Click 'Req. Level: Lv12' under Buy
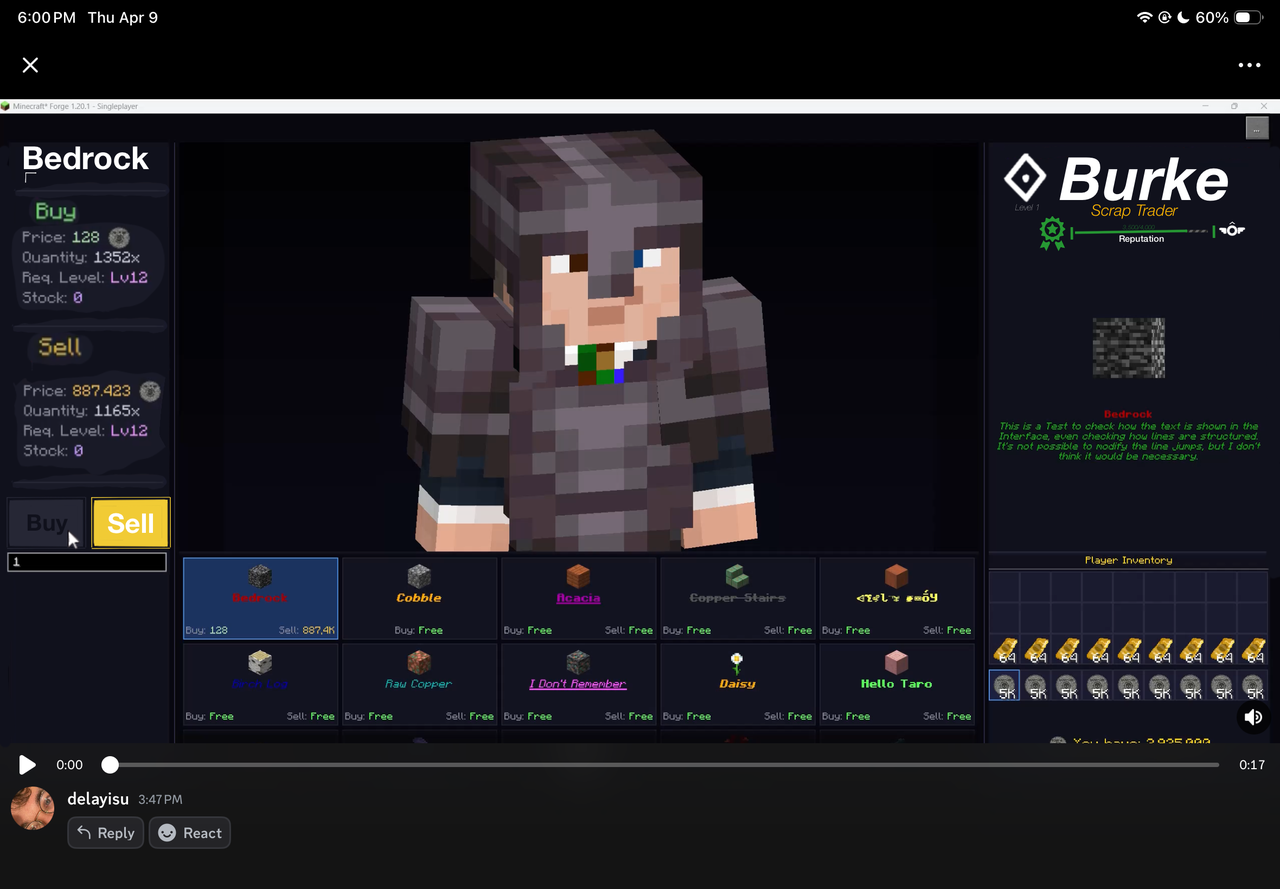This screenshot has width=1280, height=889. [85, 277]
